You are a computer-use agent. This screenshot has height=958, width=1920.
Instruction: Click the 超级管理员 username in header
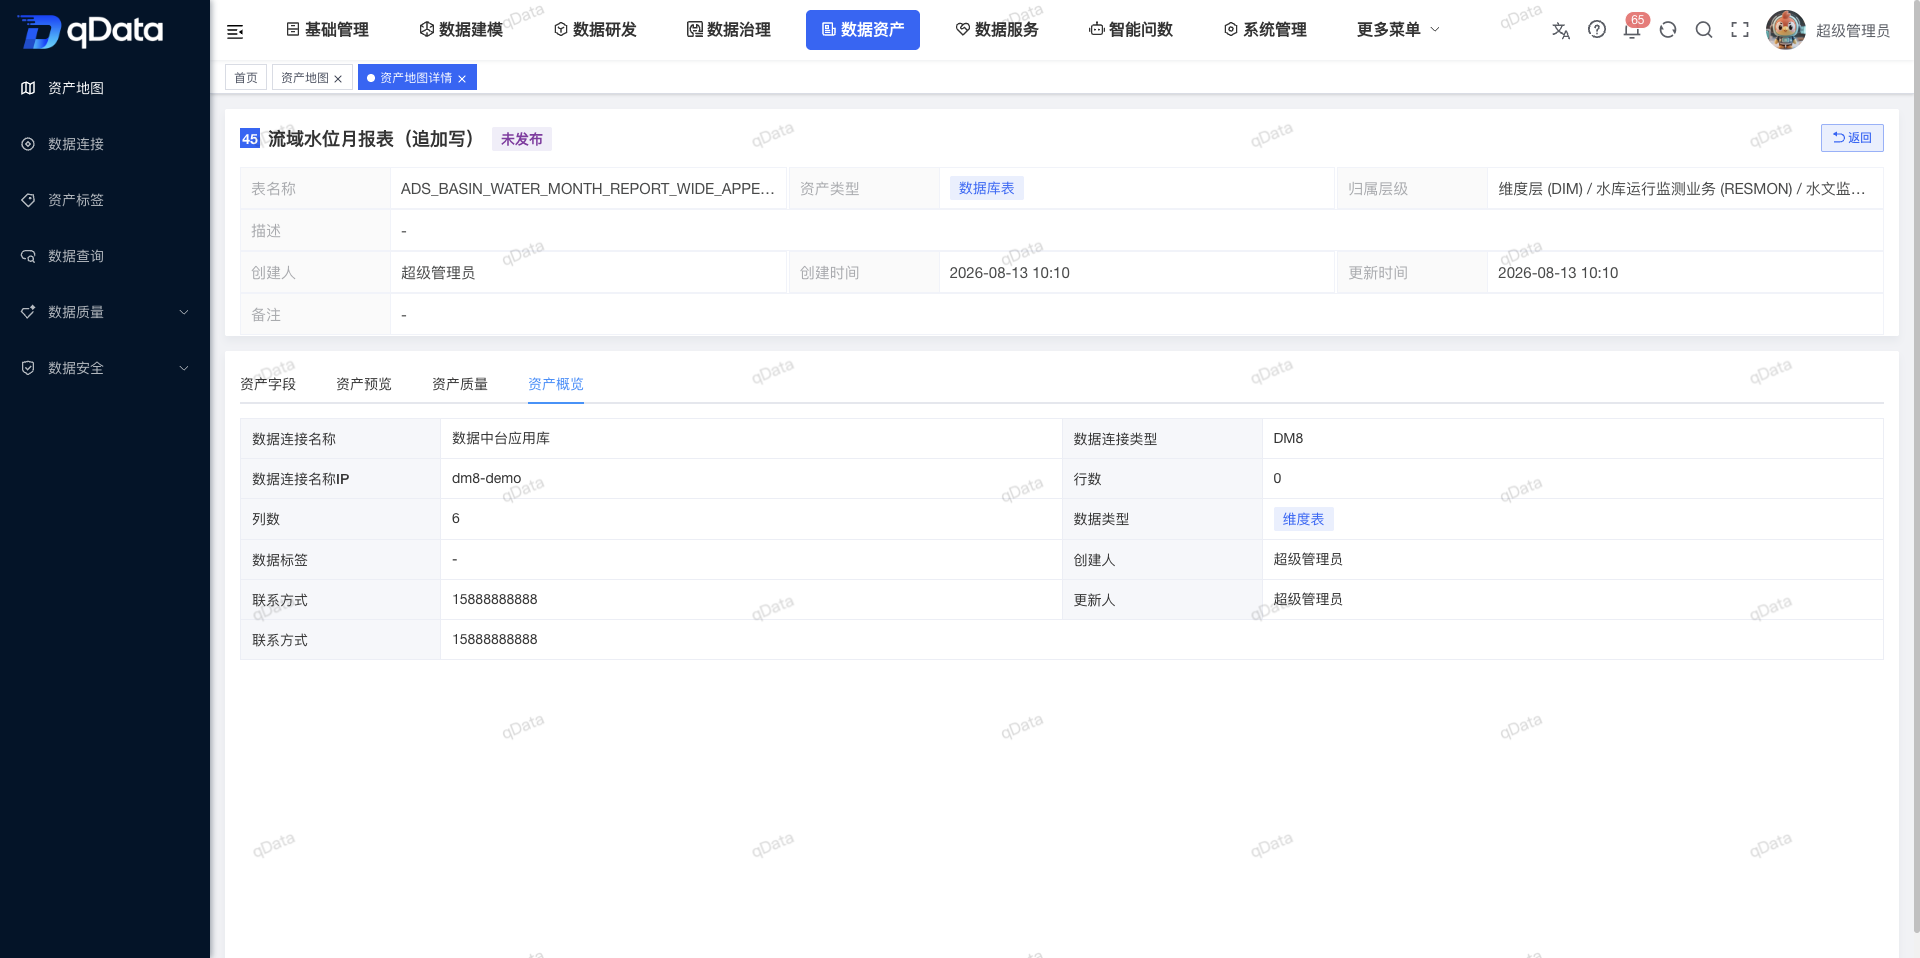coord(1853,31)
